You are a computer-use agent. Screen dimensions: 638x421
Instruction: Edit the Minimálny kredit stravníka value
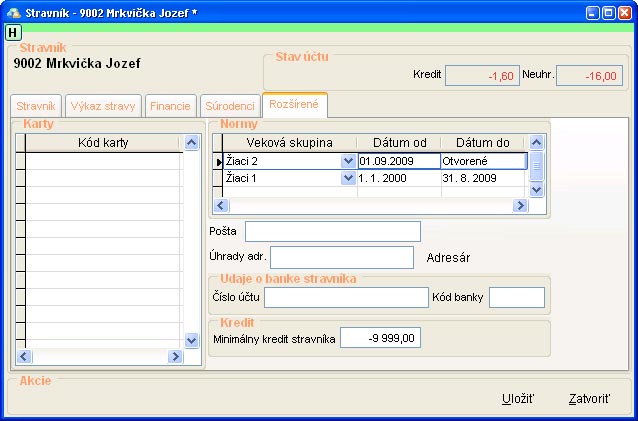click(380, 338)
